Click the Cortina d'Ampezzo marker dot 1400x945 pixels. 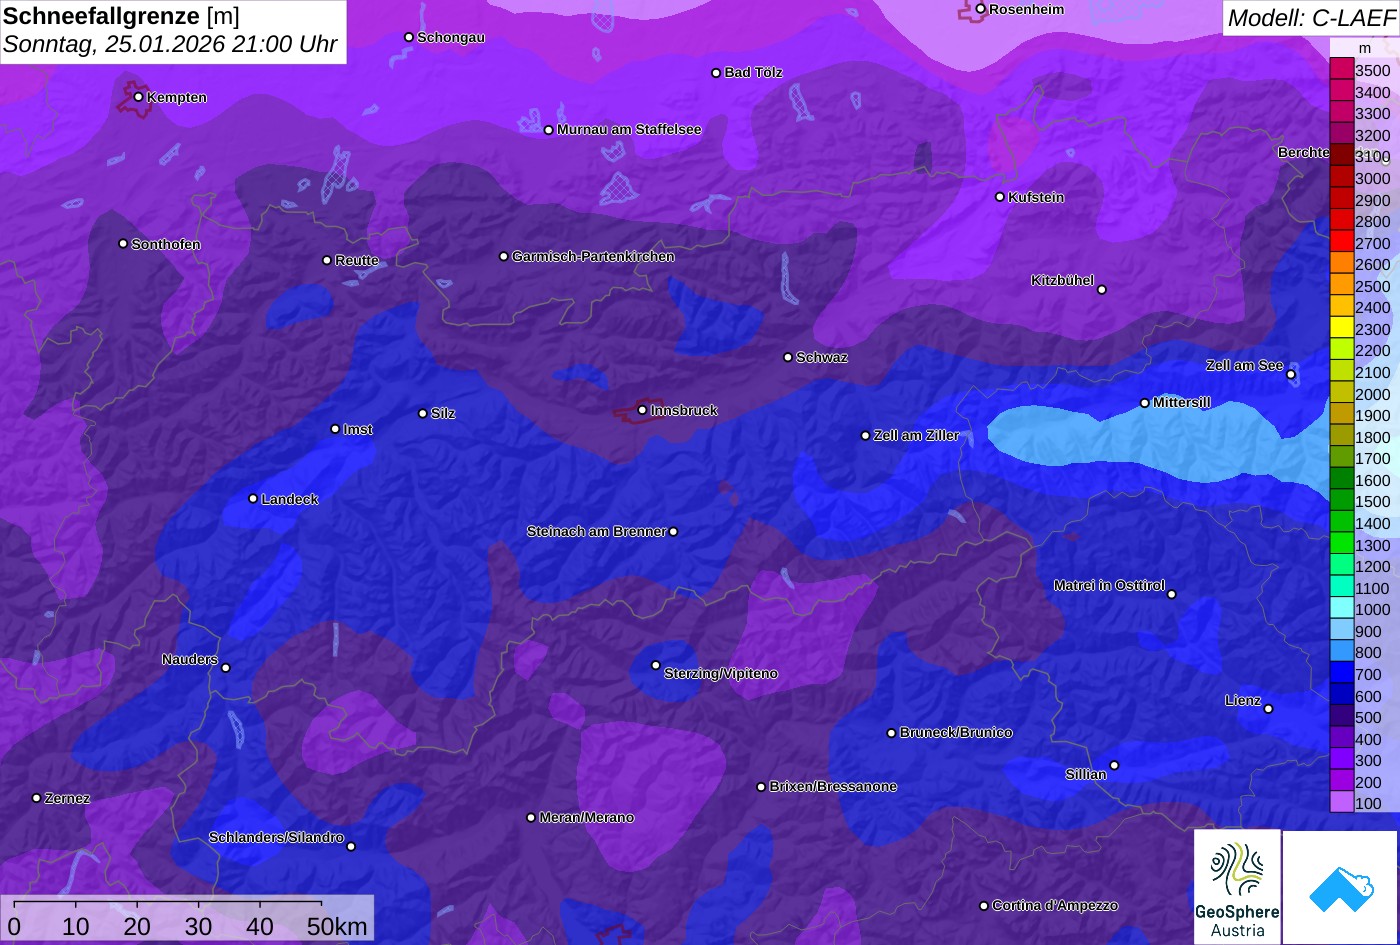(x=984, y=906)
